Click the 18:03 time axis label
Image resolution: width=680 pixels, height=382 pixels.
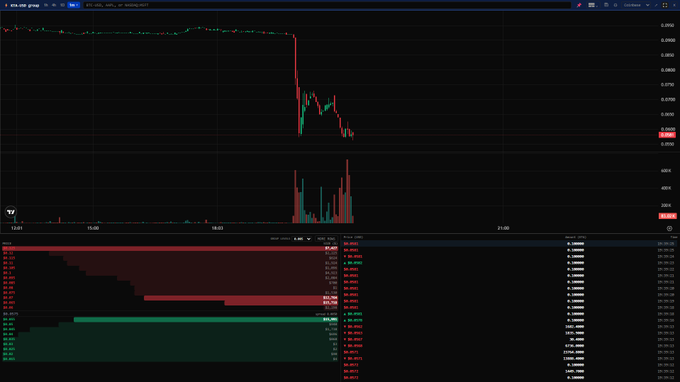point(217,228)
